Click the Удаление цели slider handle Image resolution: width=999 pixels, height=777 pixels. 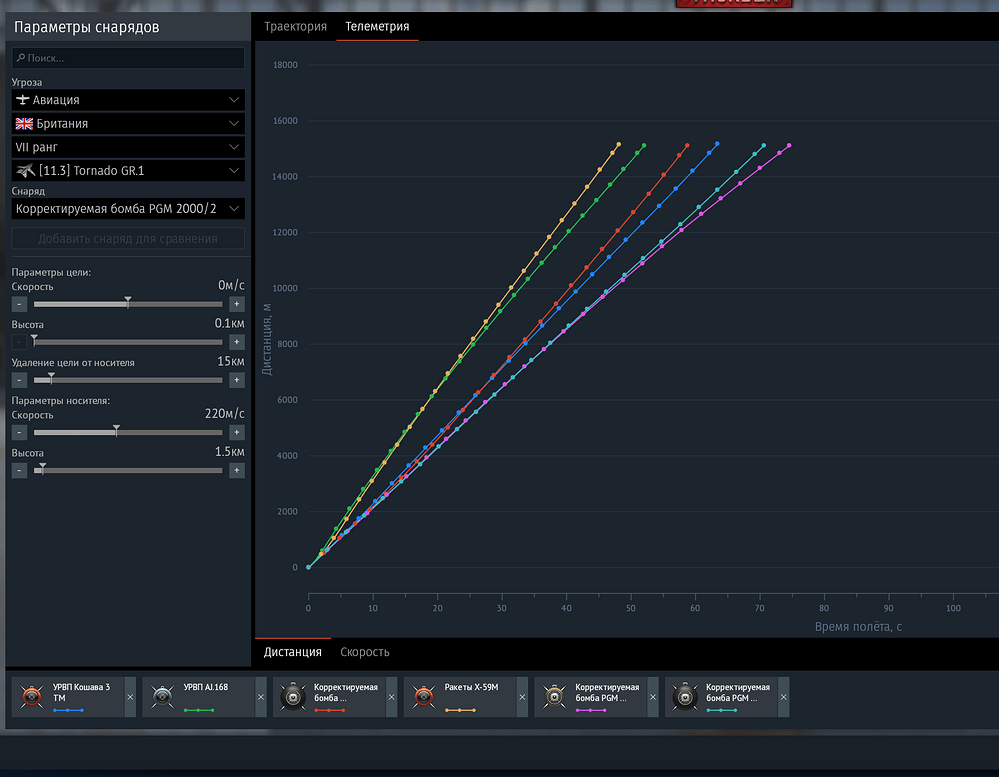click(x=52, y=378)
